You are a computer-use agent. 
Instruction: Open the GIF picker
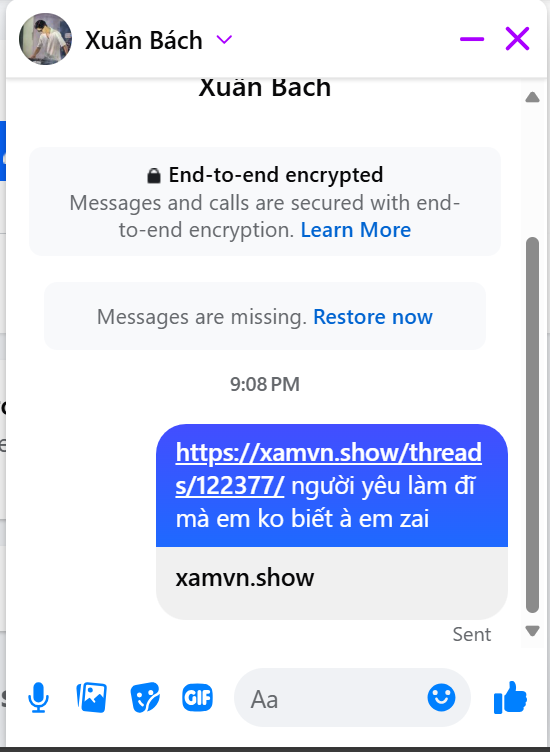coord(198,697)
